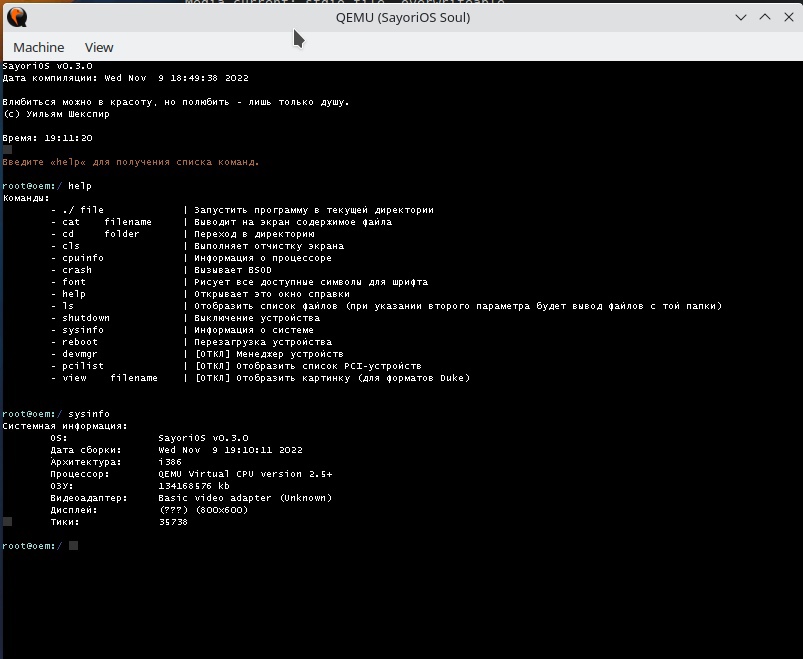Click the orange help hint line

tap(131, 162)
